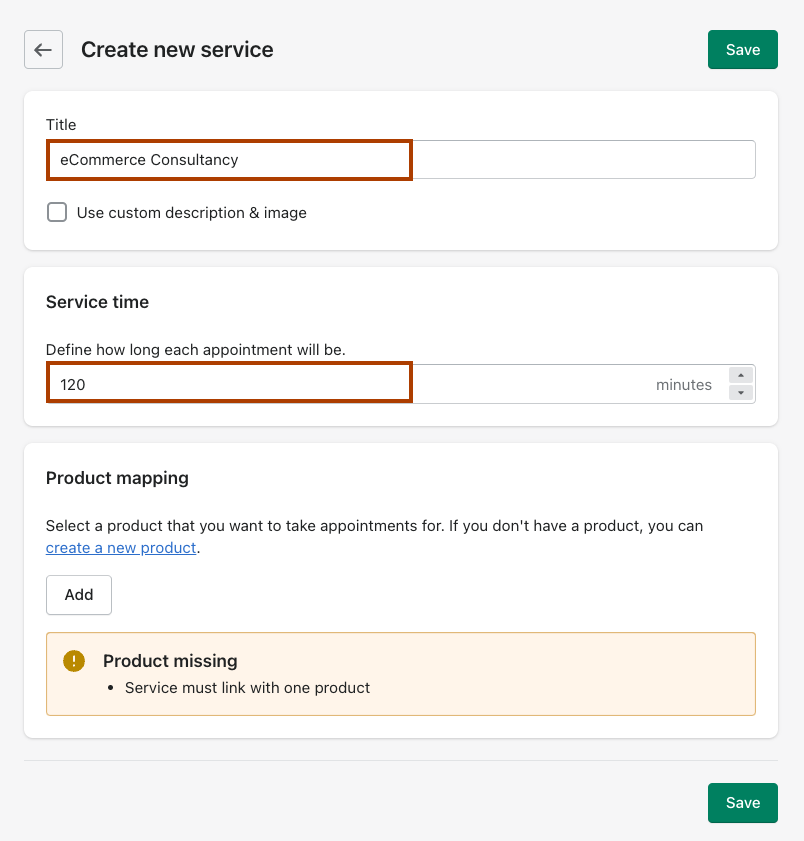Click the Product missing banner title
This screenshot has height=841, width=804.
click(x=170, y=661)
